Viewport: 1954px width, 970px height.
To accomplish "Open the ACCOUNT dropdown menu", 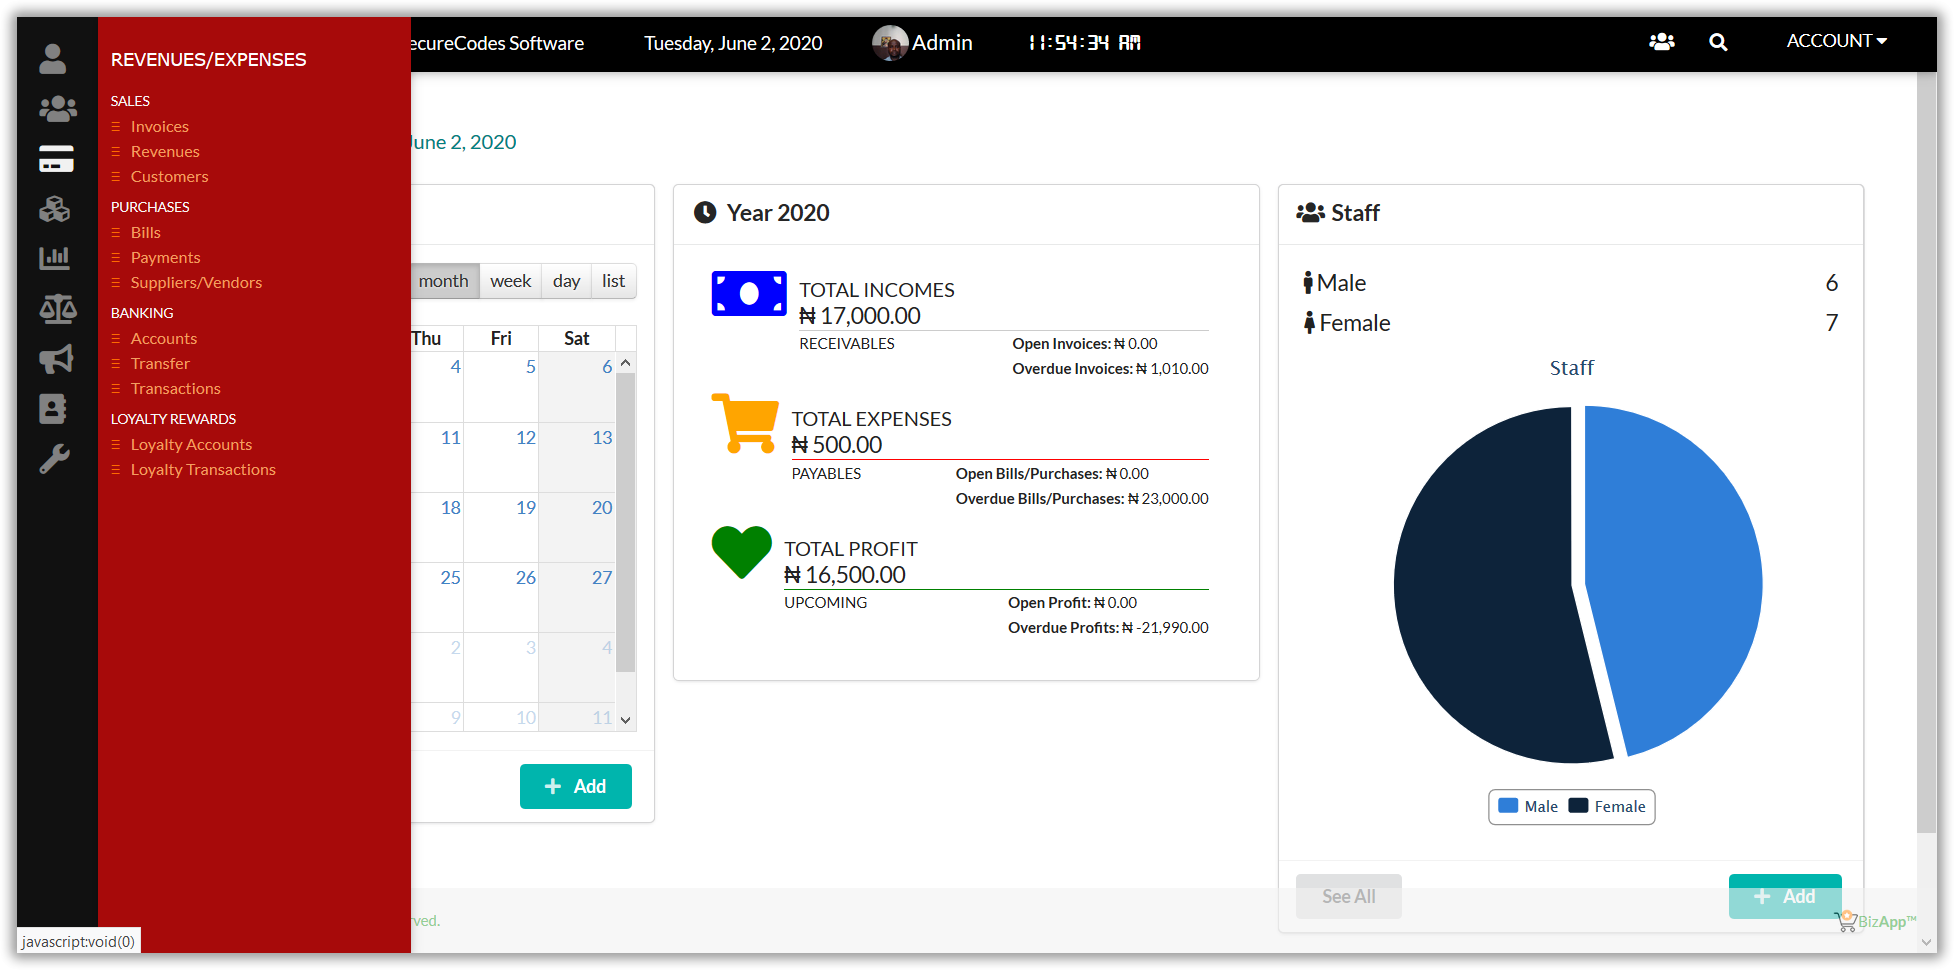I will 1836,41.
